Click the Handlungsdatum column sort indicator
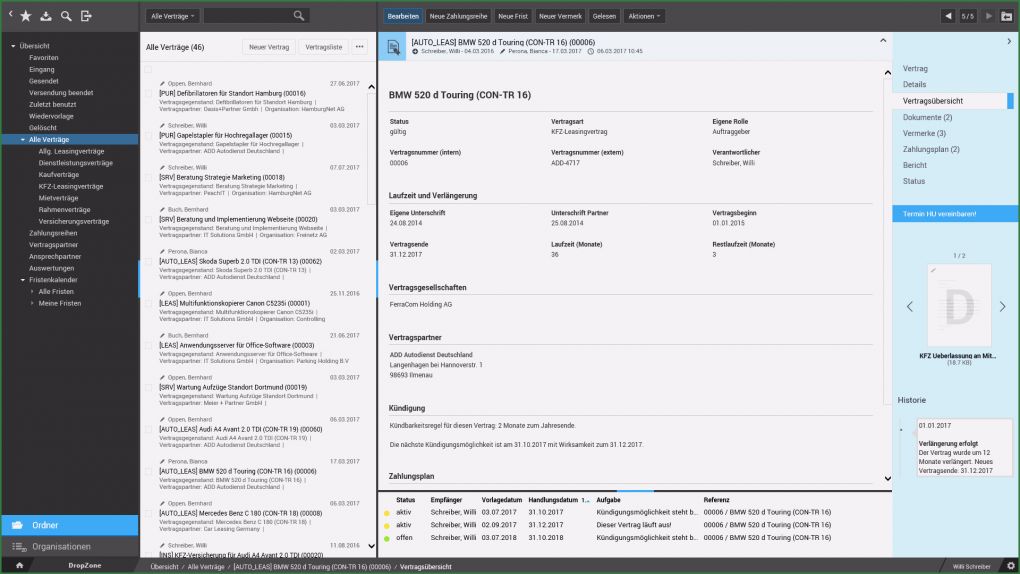Screen dimensions: 1020x574 (x=585, y=500)
